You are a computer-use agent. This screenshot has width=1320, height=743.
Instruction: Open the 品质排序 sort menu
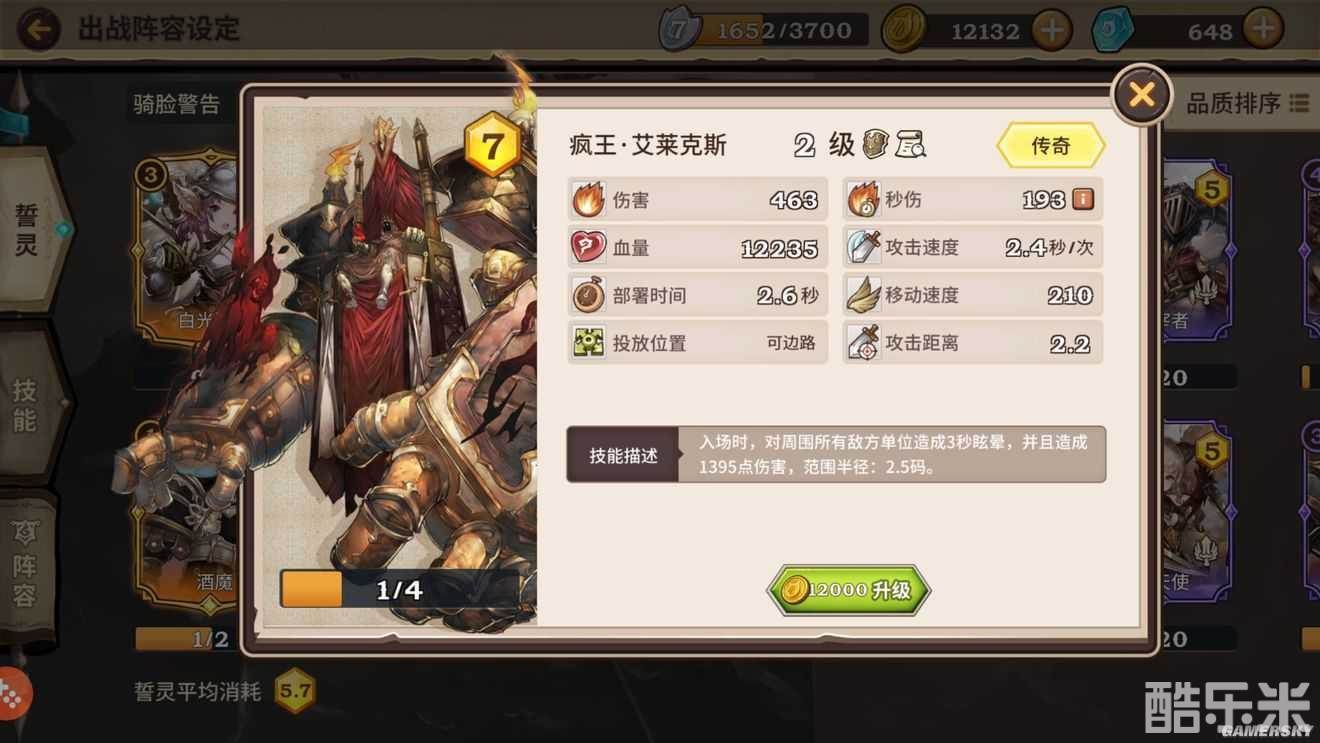[x=1247, y=103]
